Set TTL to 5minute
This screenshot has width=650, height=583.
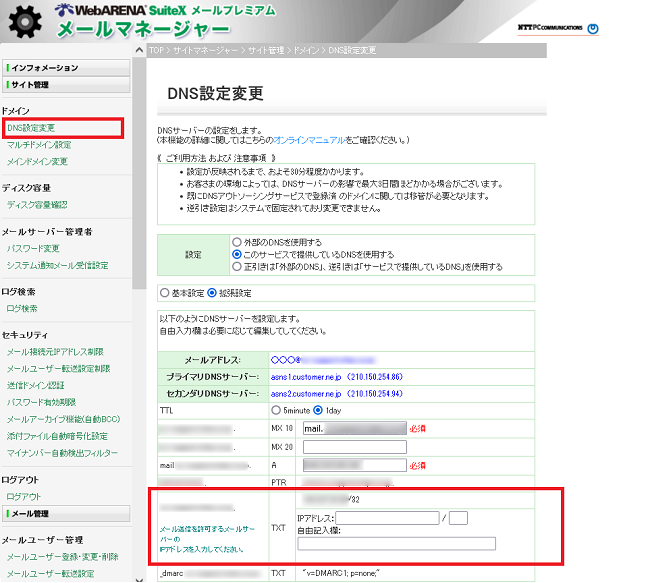276,410
